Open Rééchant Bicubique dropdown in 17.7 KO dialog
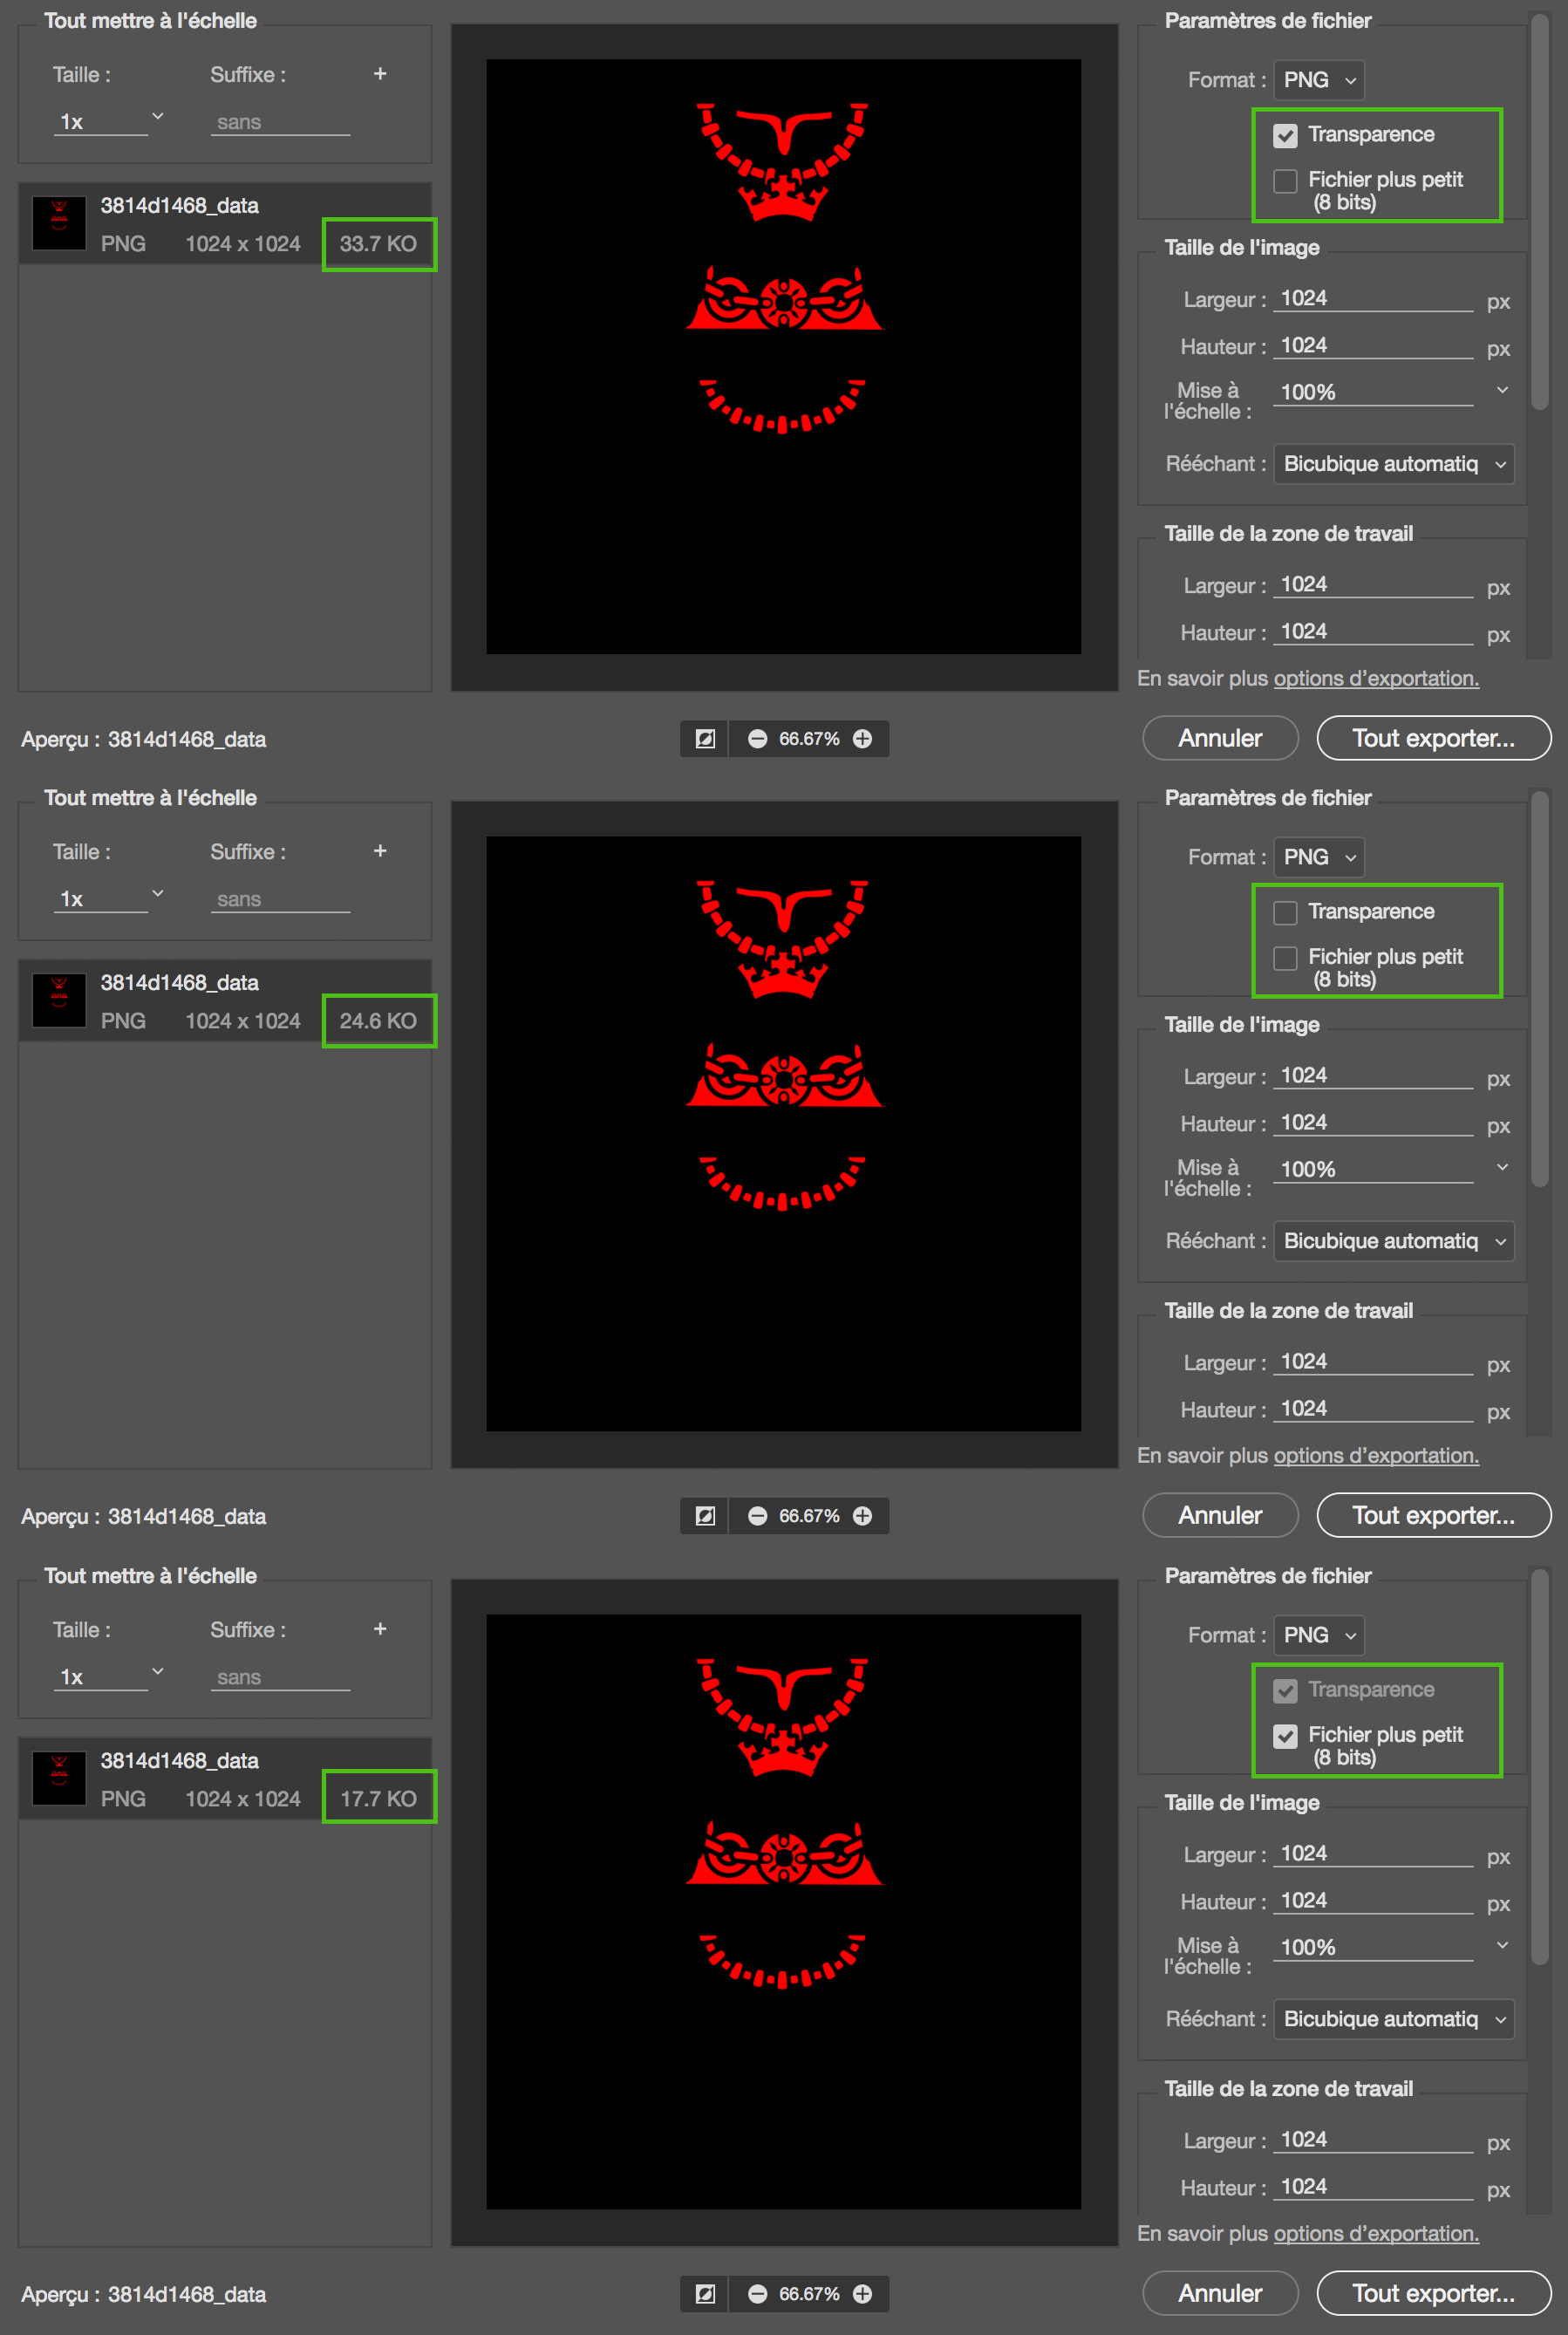 1394,2019
